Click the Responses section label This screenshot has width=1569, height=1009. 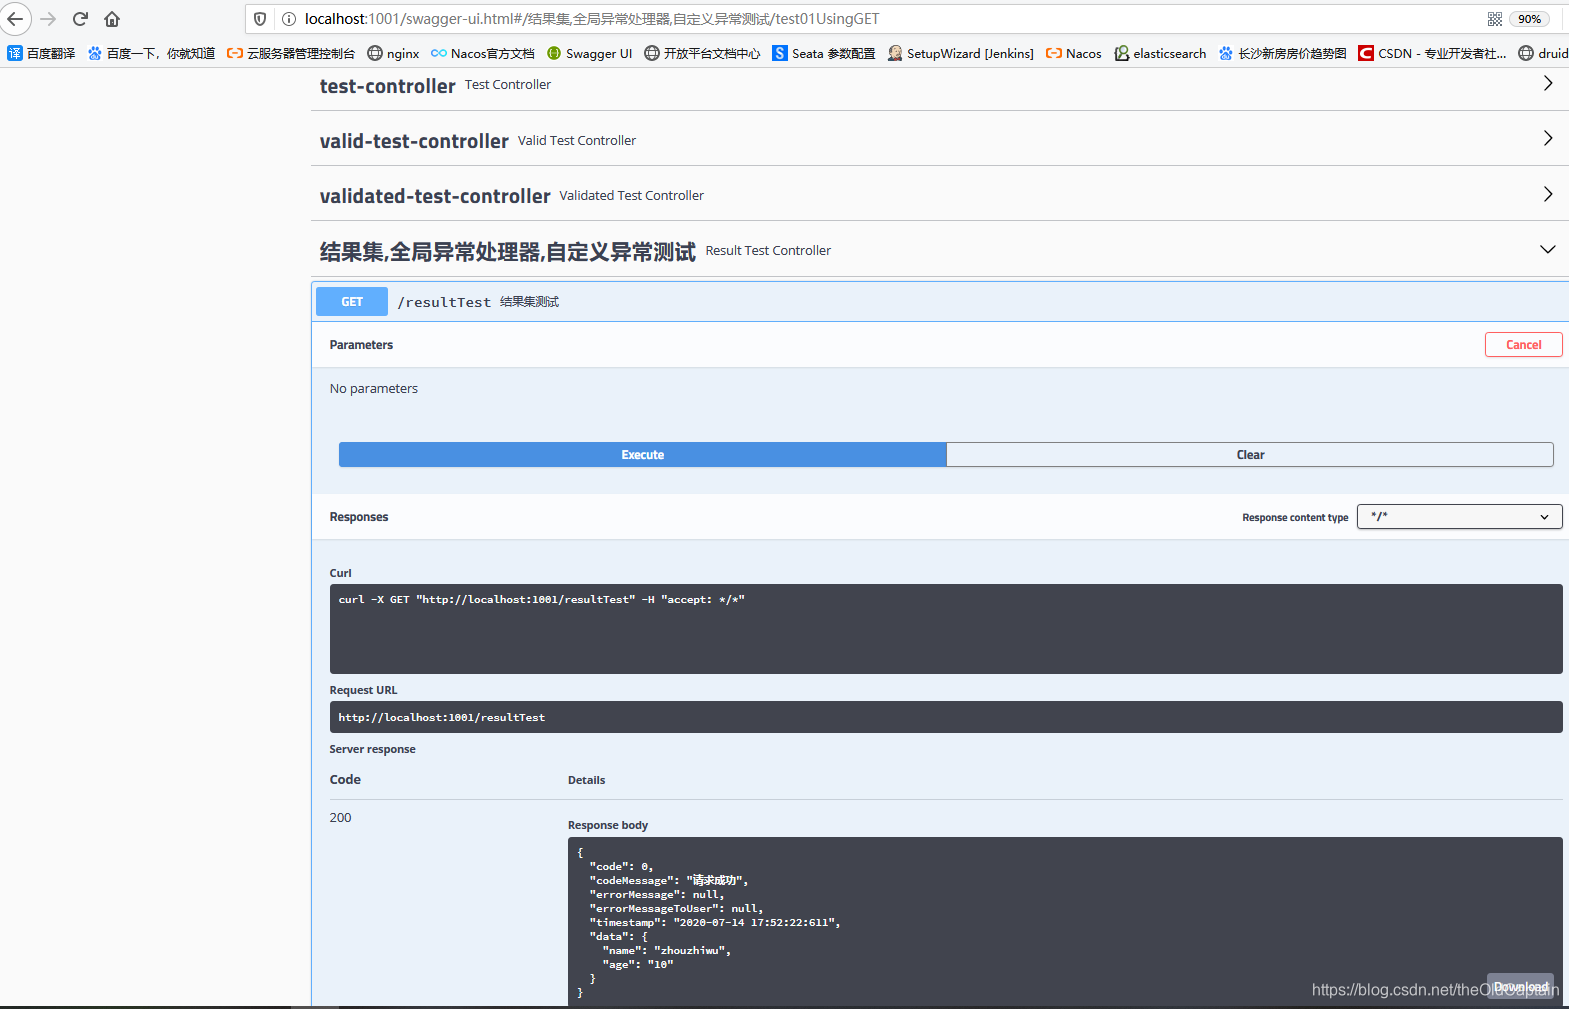(359, 517)
